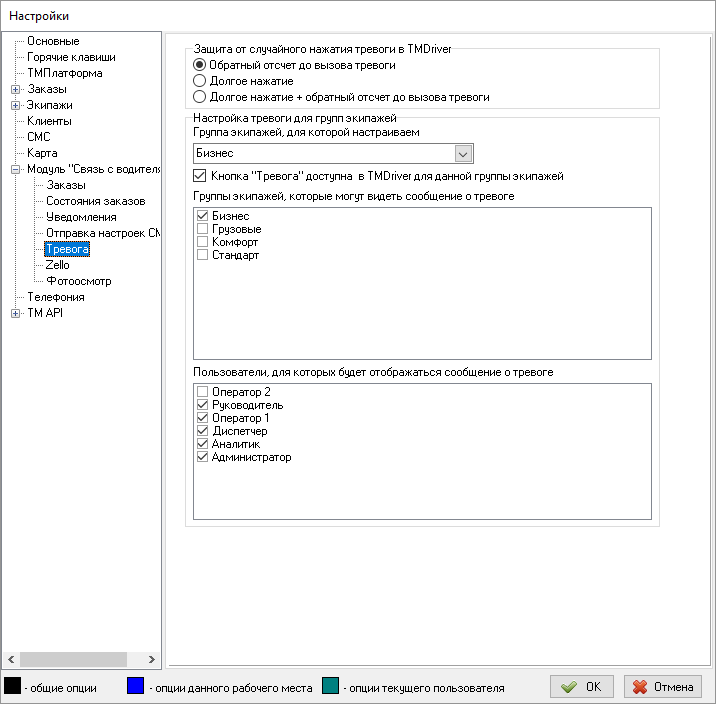The height and width of the screenshot is (704, 716).
Task: Toggle the Грузовые crew group checkbox
Action: click(204, 229)
